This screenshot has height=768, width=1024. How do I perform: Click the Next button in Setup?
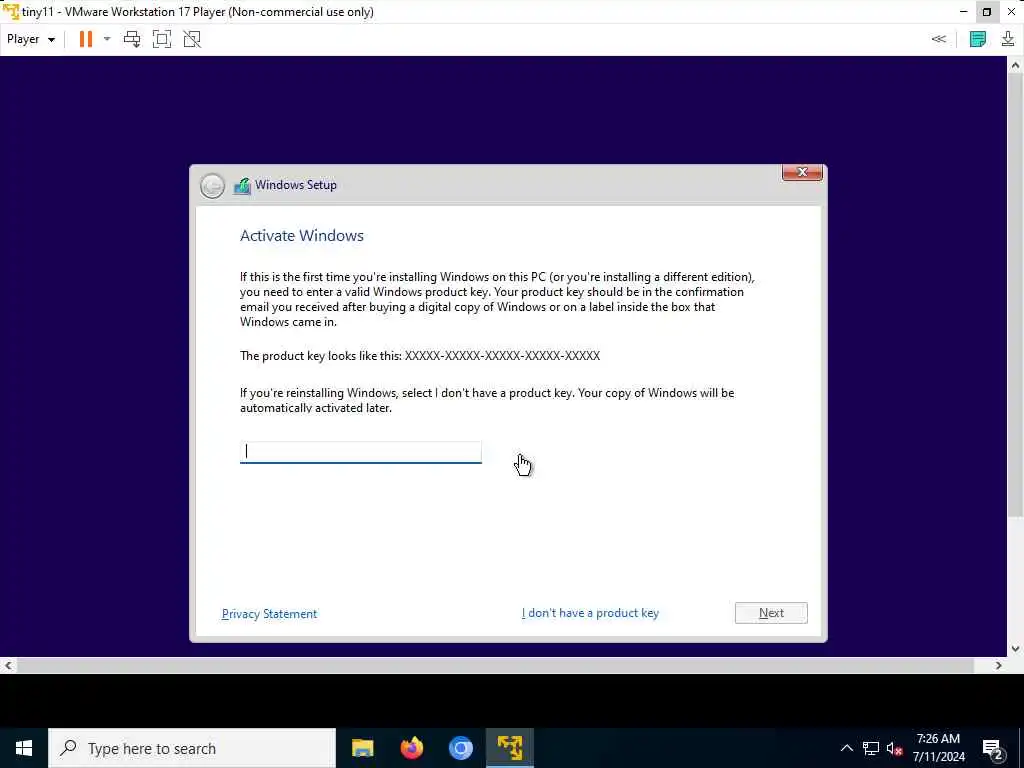[x=771, y=613]
